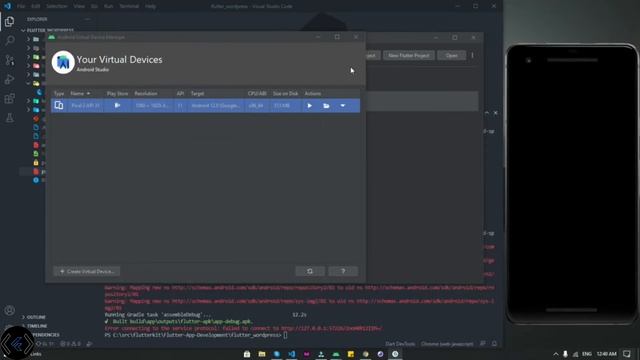Collapse the FLUTTER_WORDPRESS explorer root folder

click(x=48, y=30)
